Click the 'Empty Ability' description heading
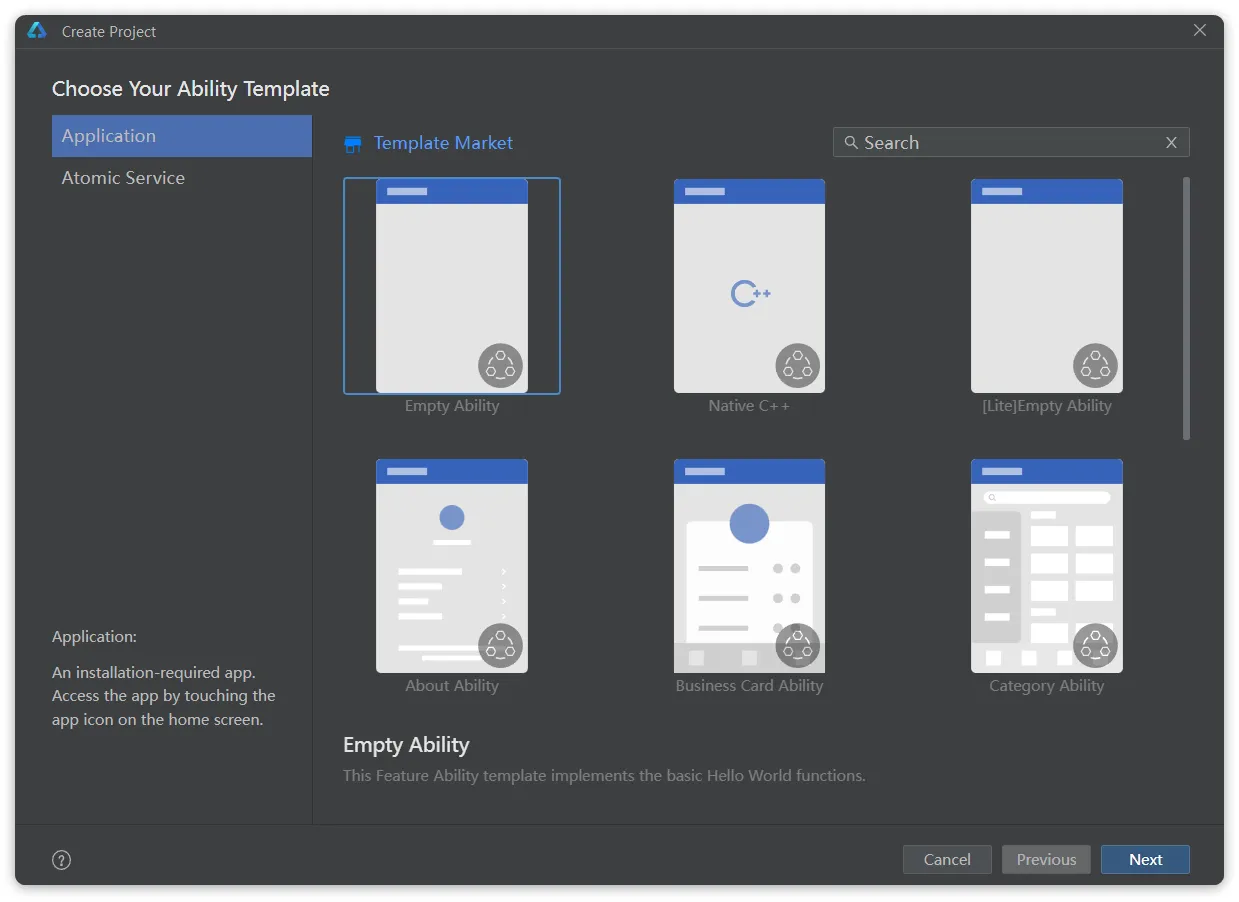The image size is (1239, 902). click(x=406, y=745)
